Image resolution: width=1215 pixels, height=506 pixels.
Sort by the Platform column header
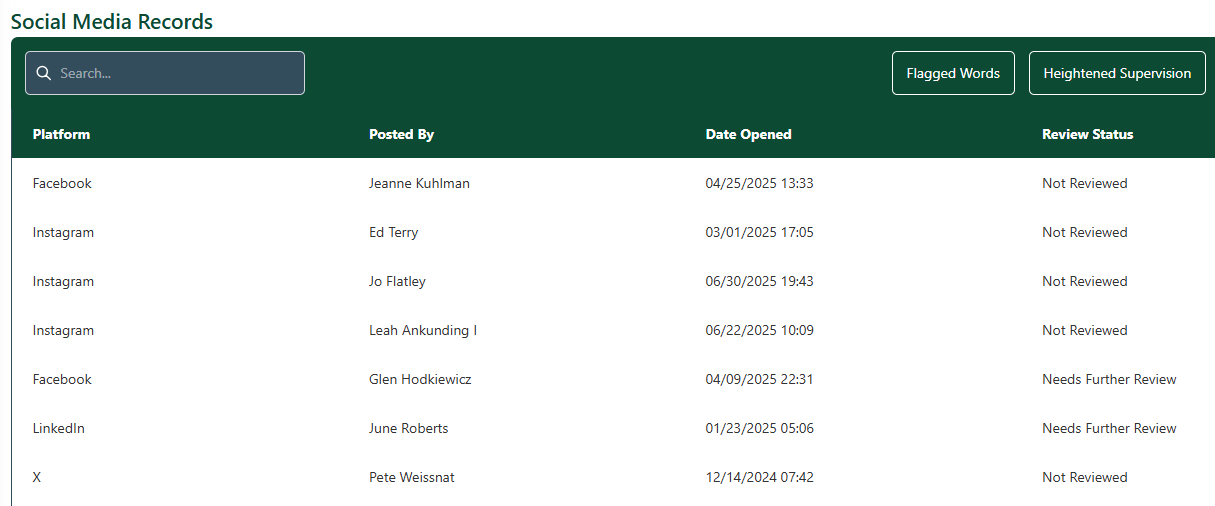coord(61,134)
